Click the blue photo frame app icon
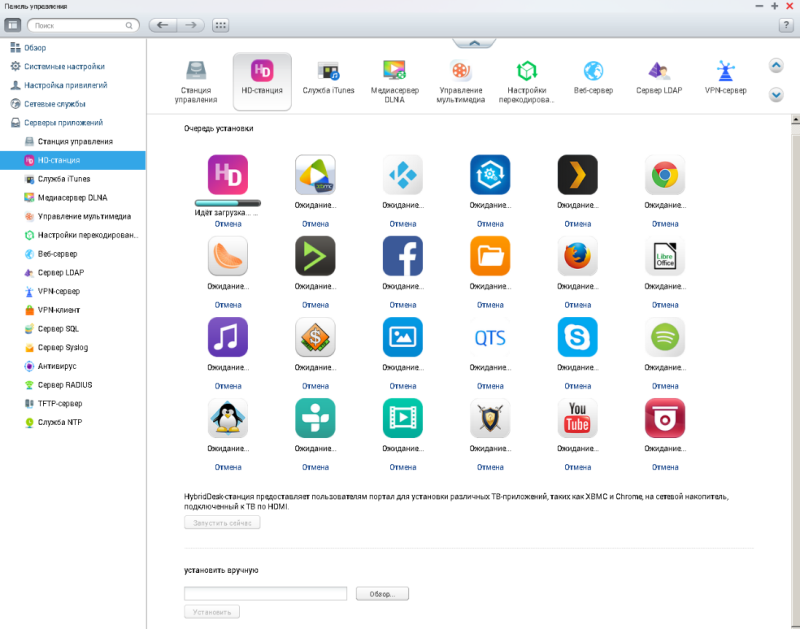The image size is (800, 629). (403, 337)
